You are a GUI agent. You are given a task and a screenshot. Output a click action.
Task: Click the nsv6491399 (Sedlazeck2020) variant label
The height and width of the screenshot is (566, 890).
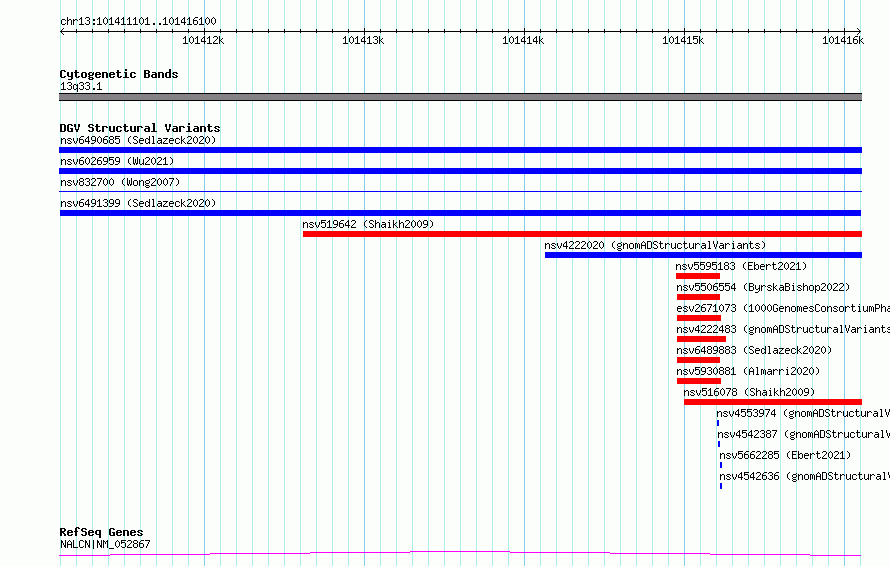click(138, 203)
